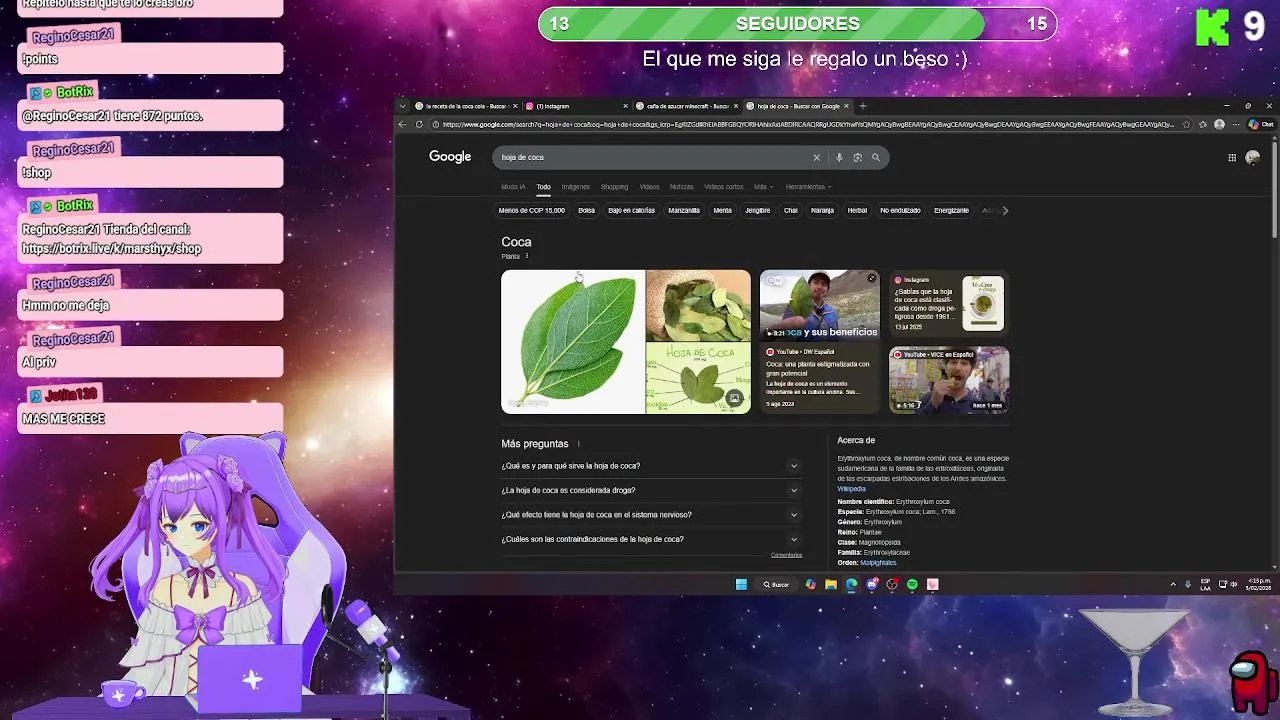Expand question about efecto en el sistema nervioso
The image size is (1280, 720).
[794, 515]
